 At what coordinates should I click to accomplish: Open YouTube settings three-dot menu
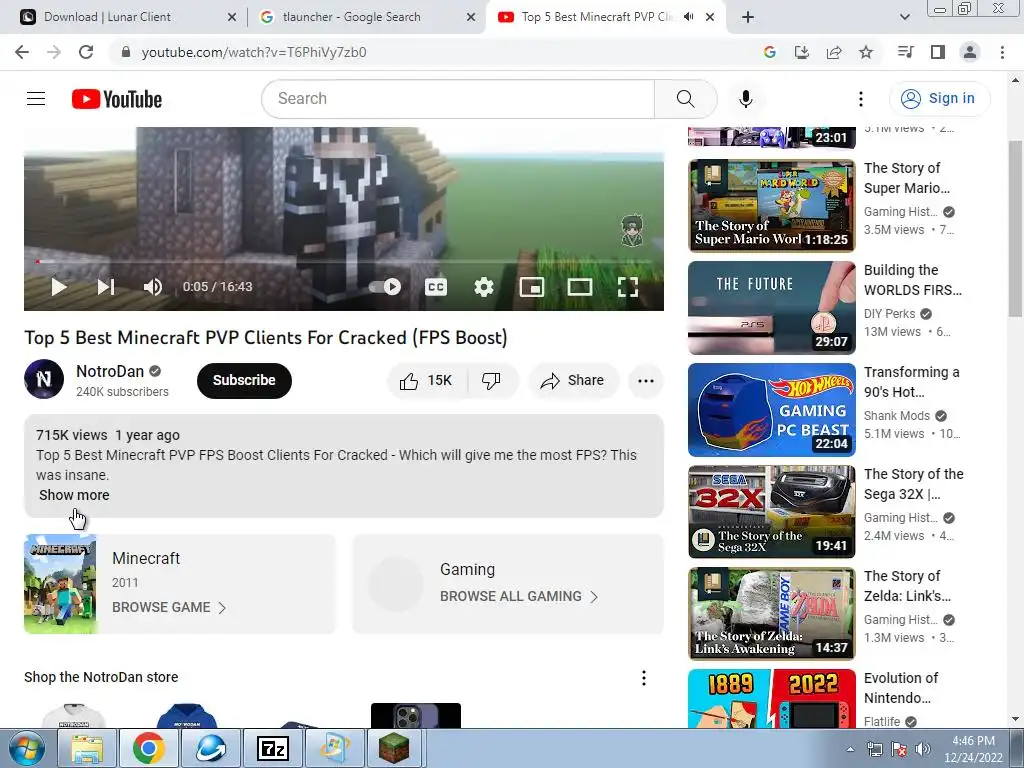pos(861,99)
